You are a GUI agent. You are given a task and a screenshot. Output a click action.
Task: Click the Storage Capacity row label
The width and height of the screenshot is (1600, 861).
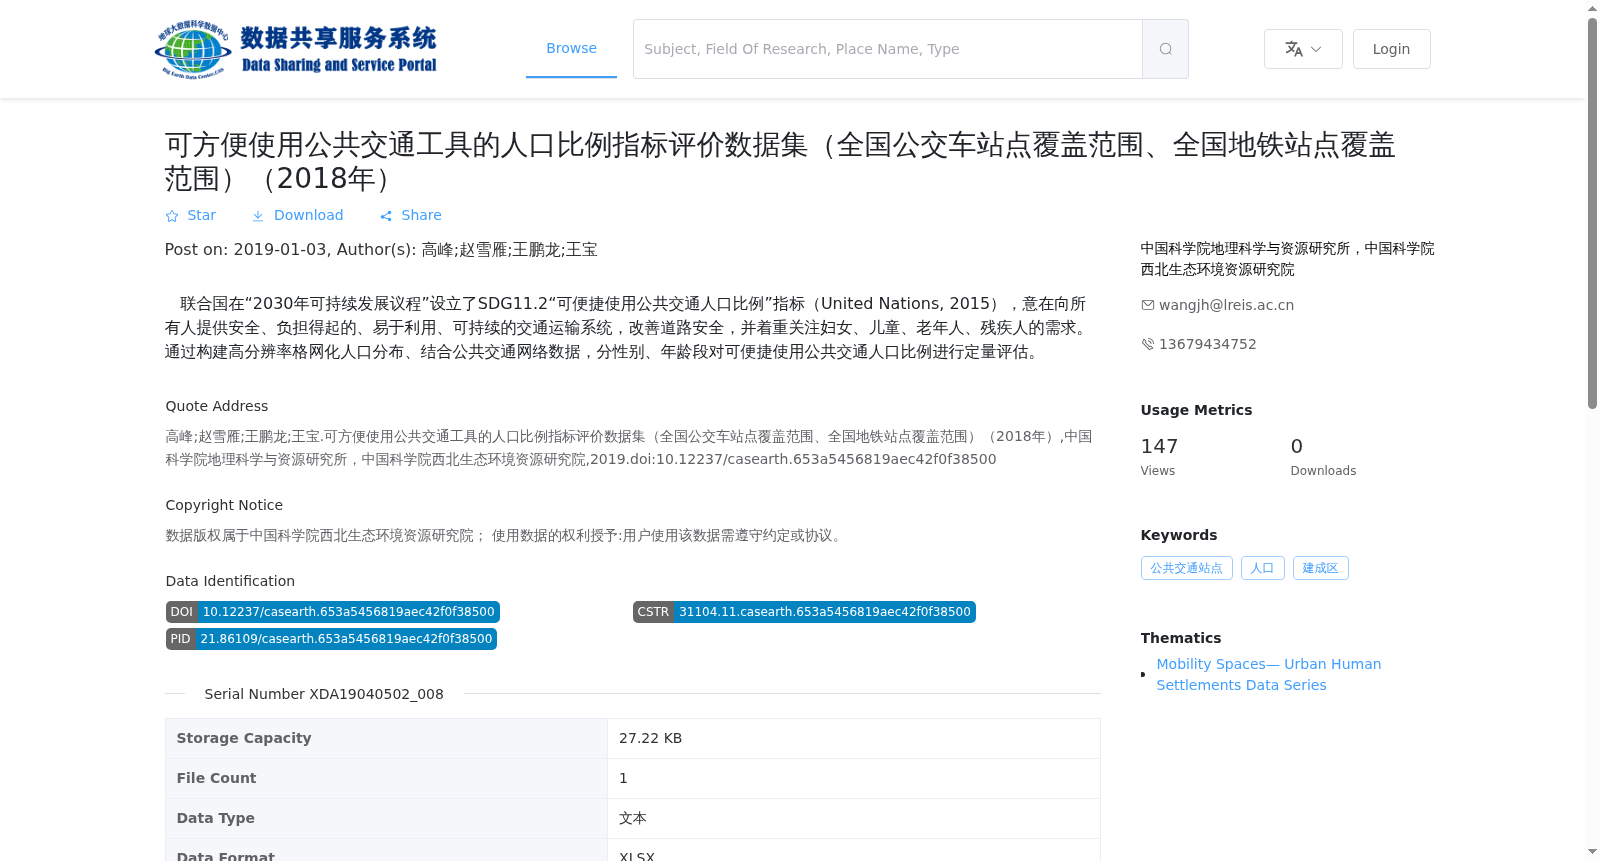click(244, 738)
